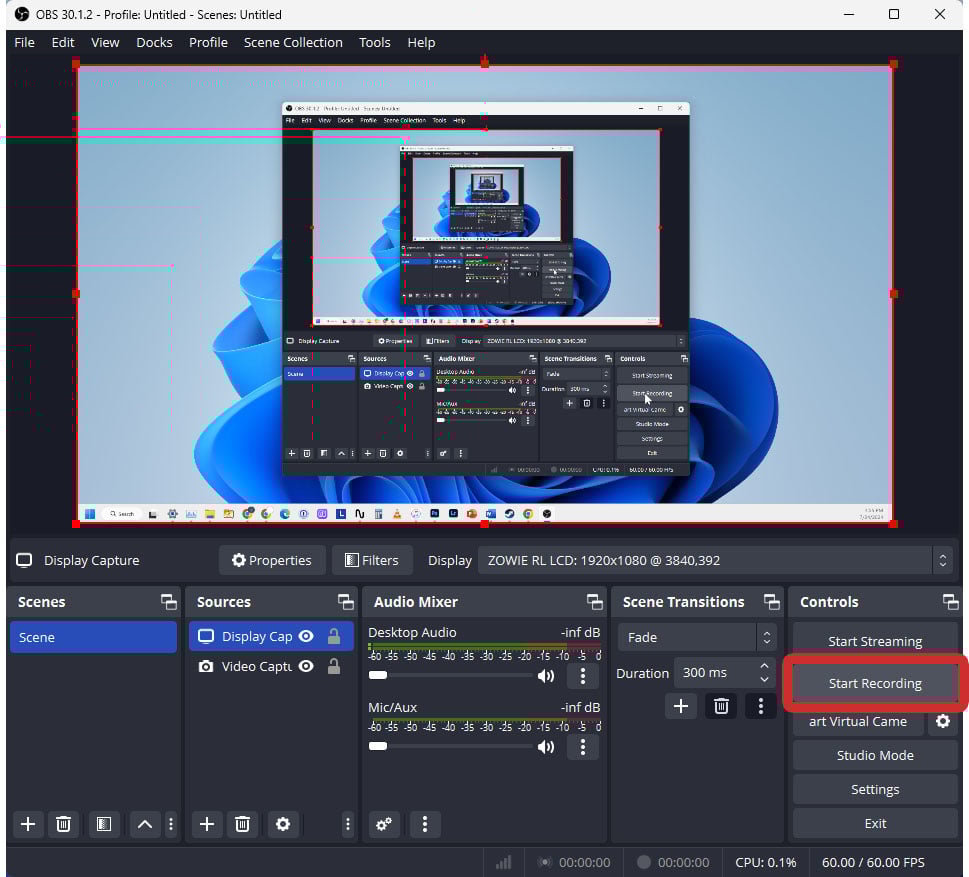Add a new source with the plus icon
Viewport: 969px width, 877px height.
206,824
